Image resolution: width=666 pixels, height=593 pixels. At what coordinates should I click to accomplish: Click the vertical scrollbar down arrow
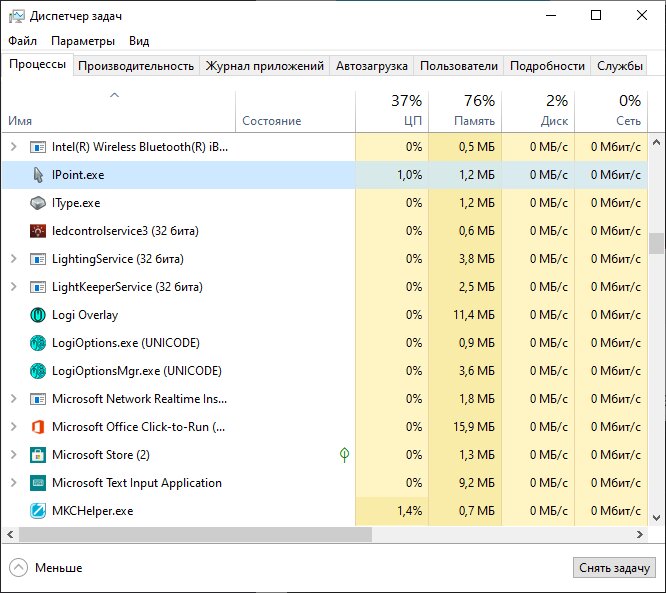[x=657, y=518]
